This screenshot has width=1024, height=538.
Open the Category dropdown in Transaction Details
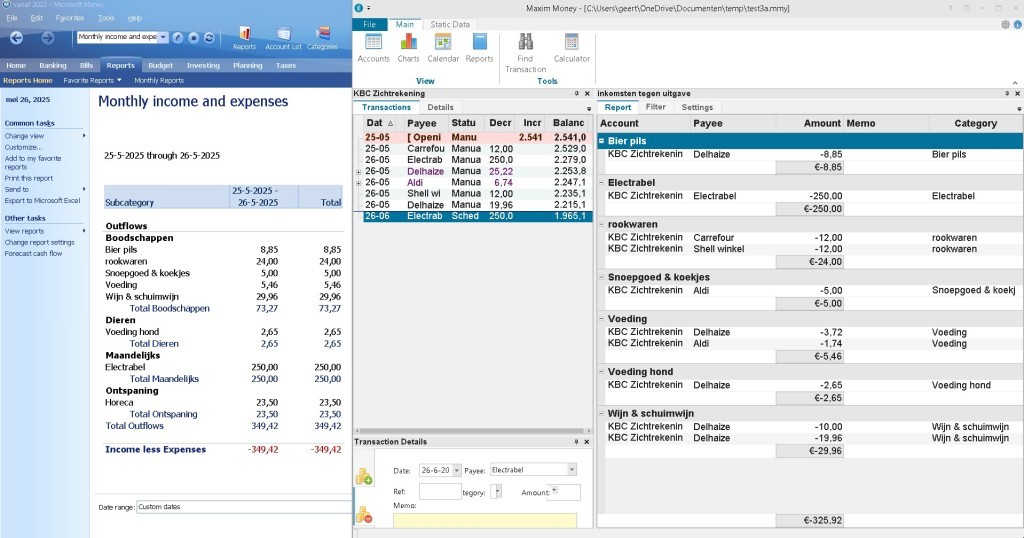point(498,492)
